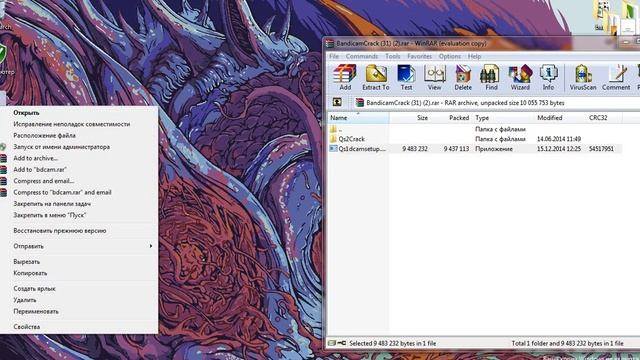Click the 15.12.2014 12:25 modified cell
The width and height of the screenshot is (640, 360).
click(x=559, y=149)
